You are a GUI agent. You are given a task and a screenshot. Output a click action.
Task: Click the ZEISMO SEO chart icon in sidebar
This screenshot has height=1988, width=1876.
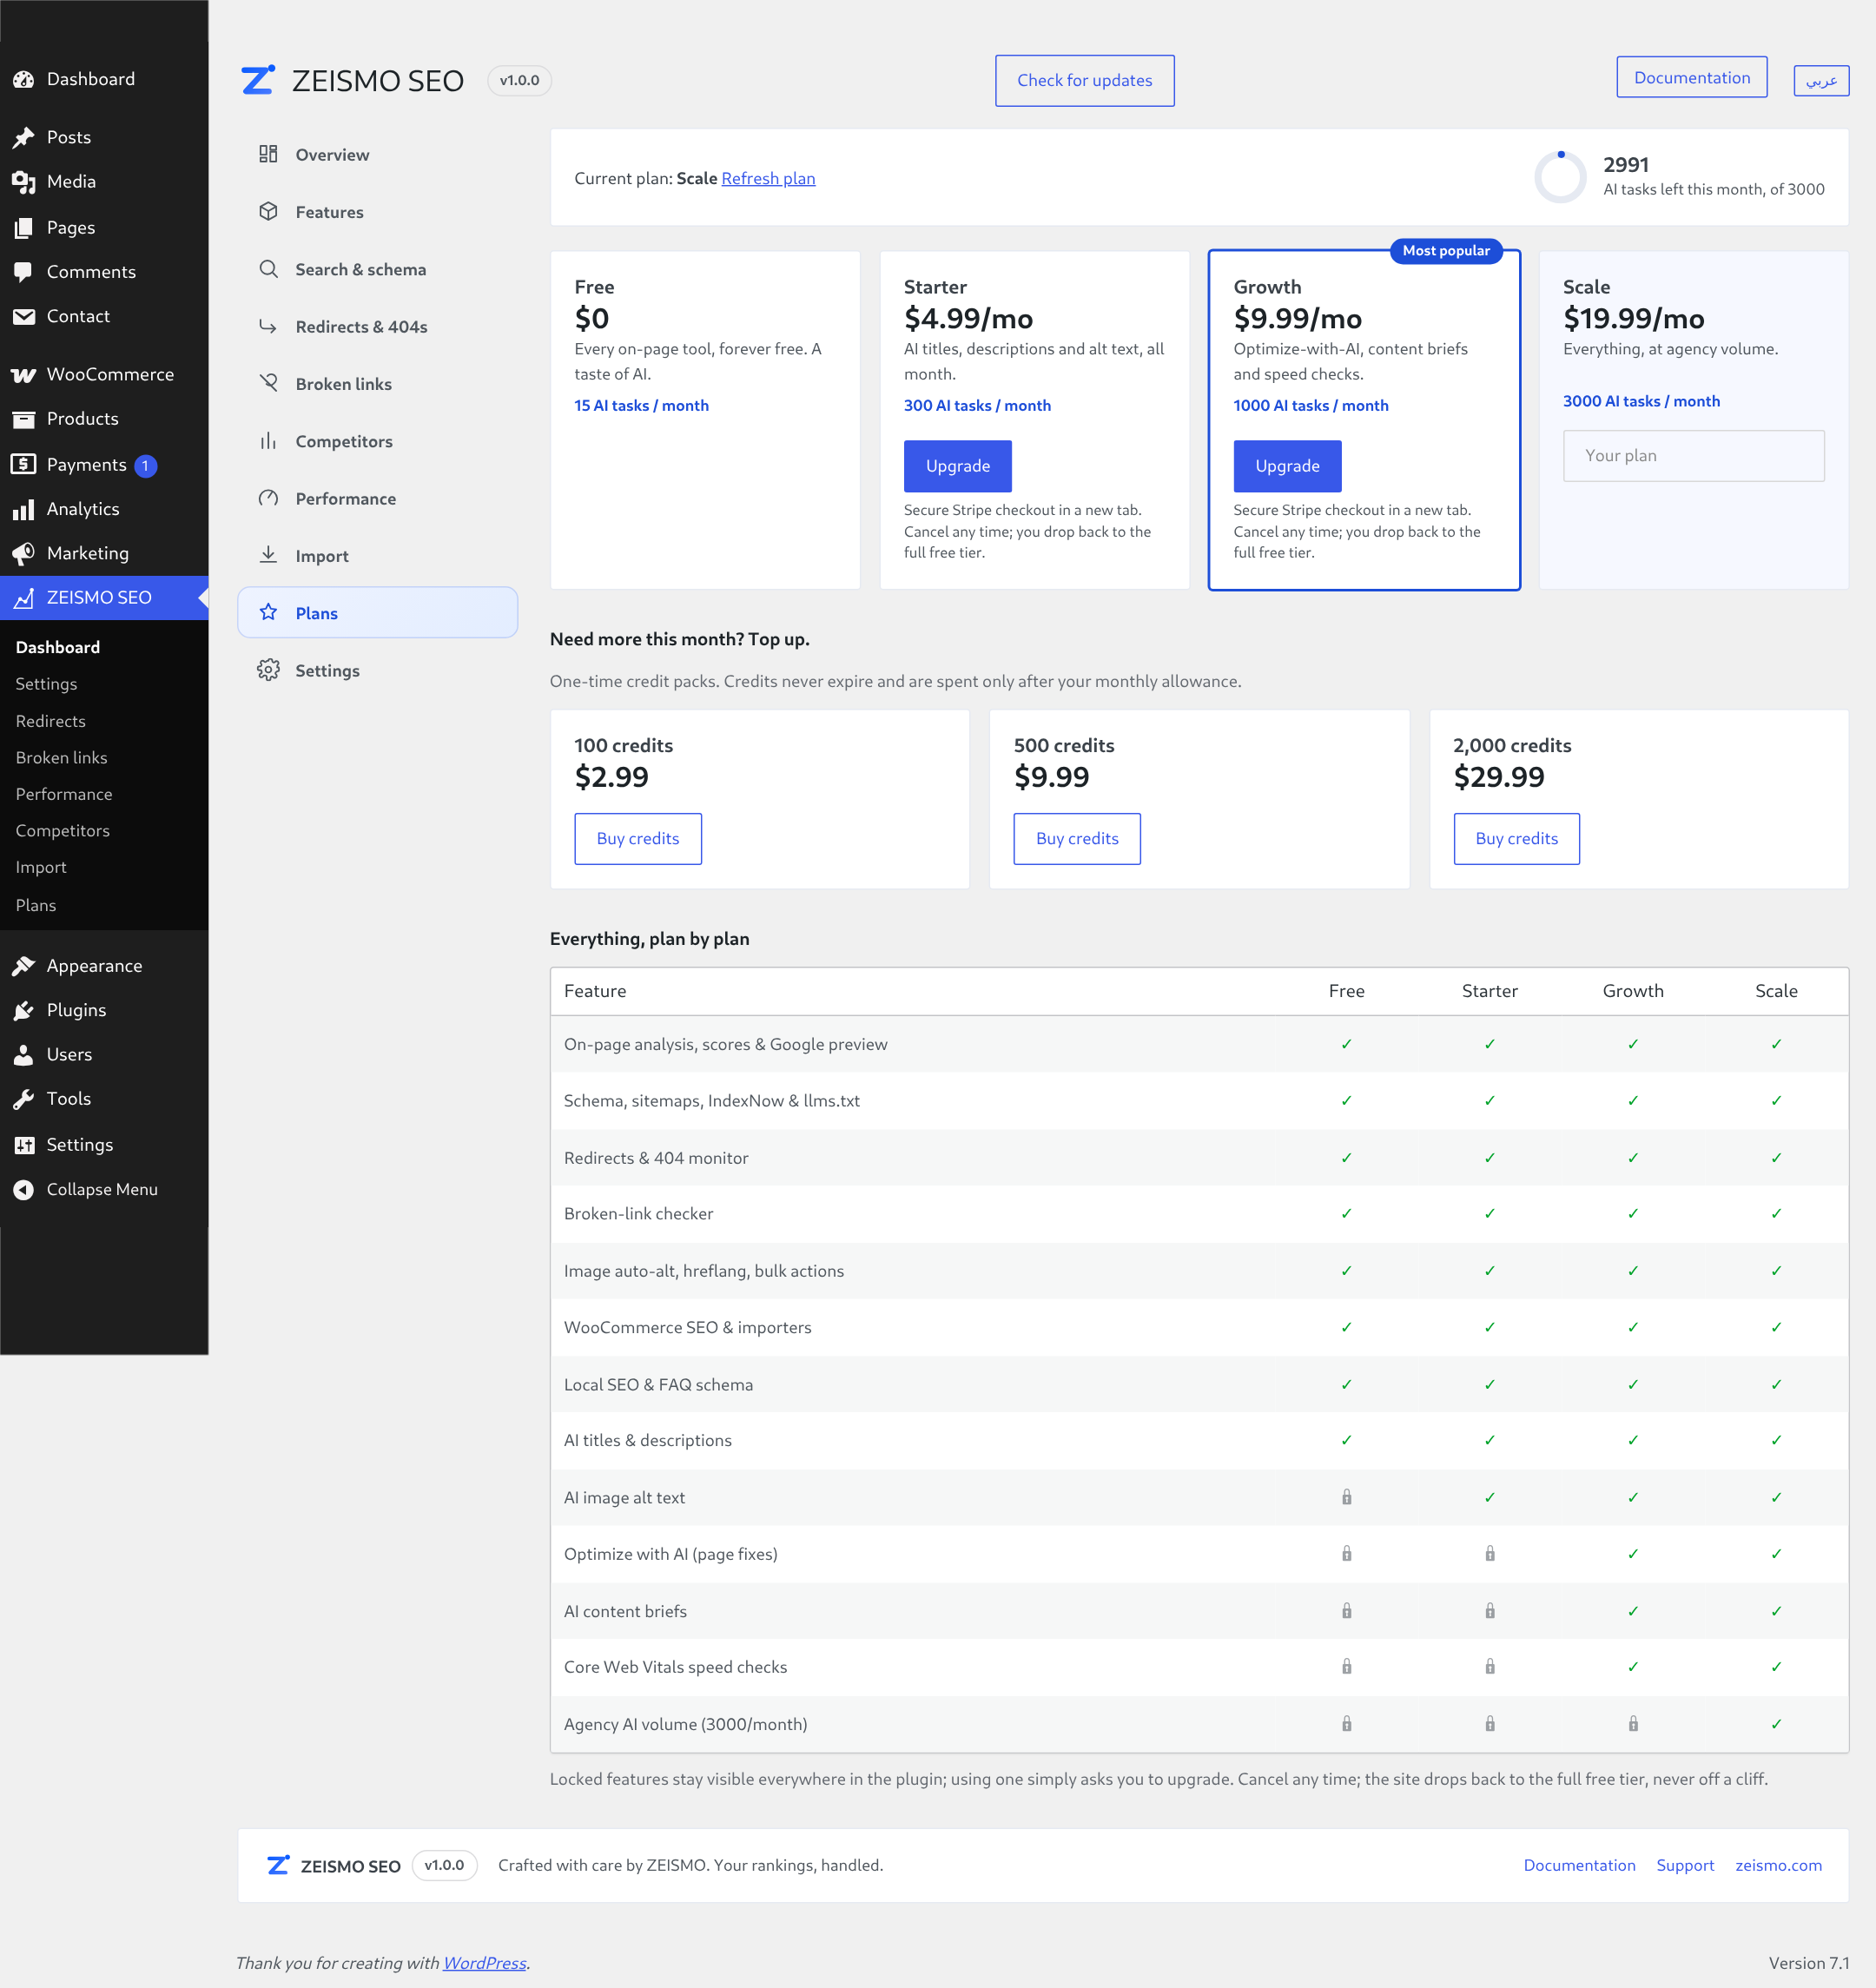(x=24, y=598)
